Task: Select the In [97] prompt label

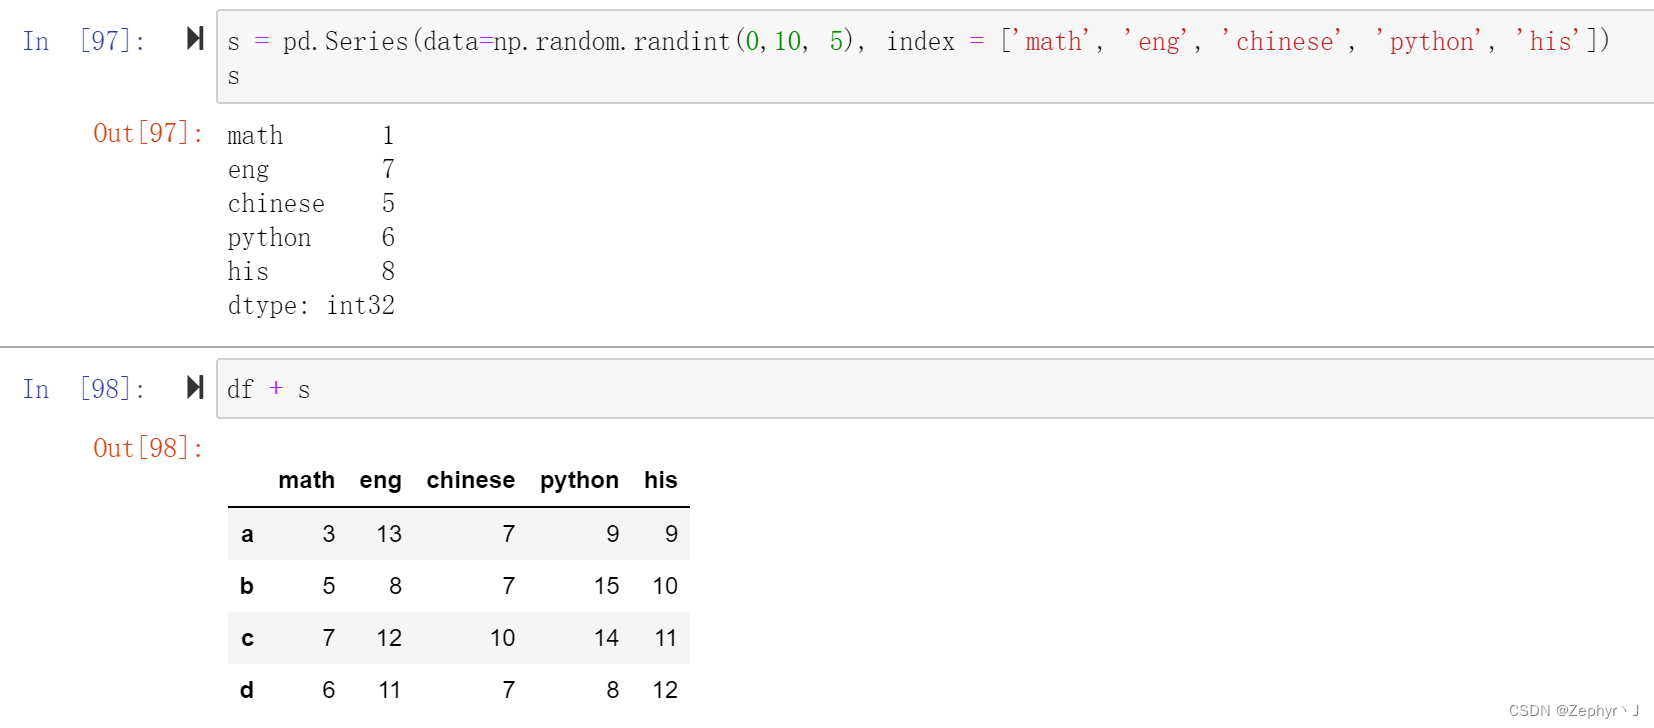Action: 84,41
